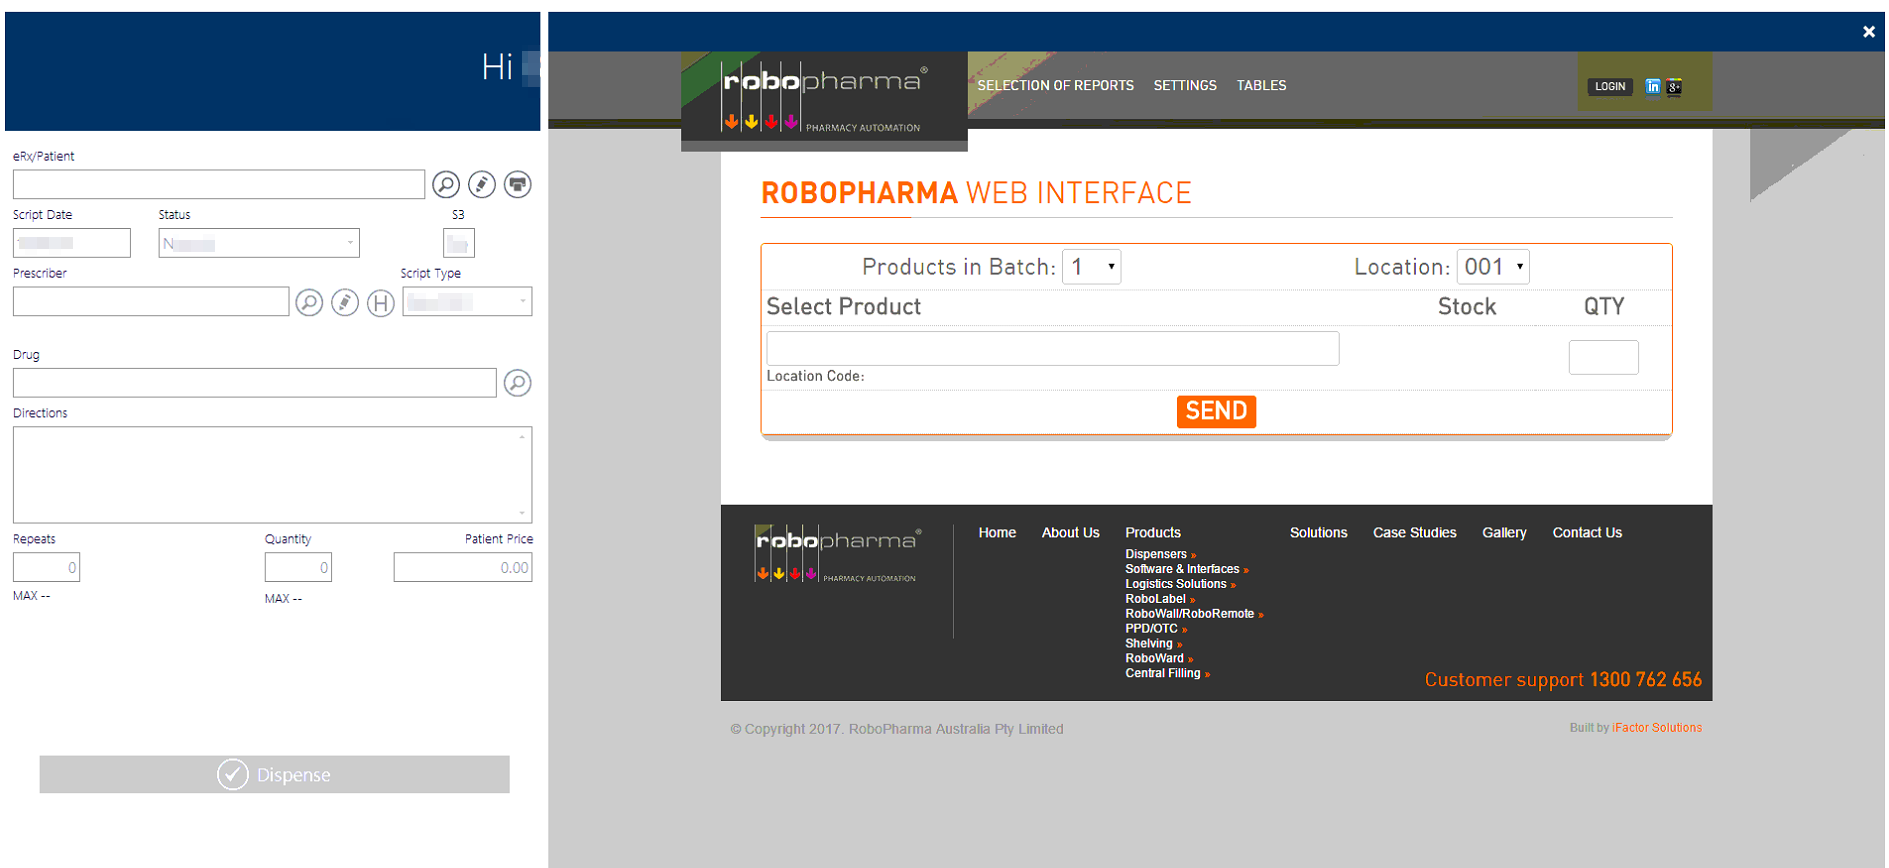Viewport: 1889px width, 868px height.
Task: Focus the Repeats number field
Action: [x=46, y=567]
